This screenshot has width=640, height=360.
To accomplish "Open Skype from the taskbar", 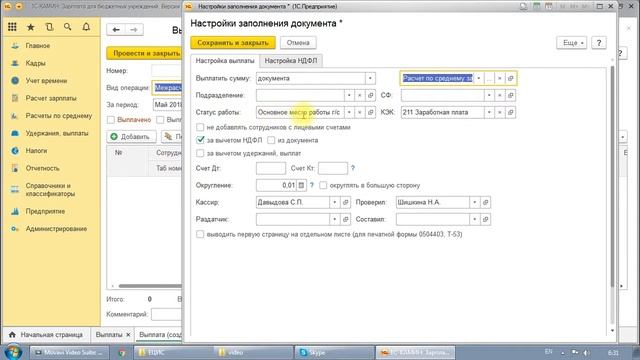I will (333, 353).
